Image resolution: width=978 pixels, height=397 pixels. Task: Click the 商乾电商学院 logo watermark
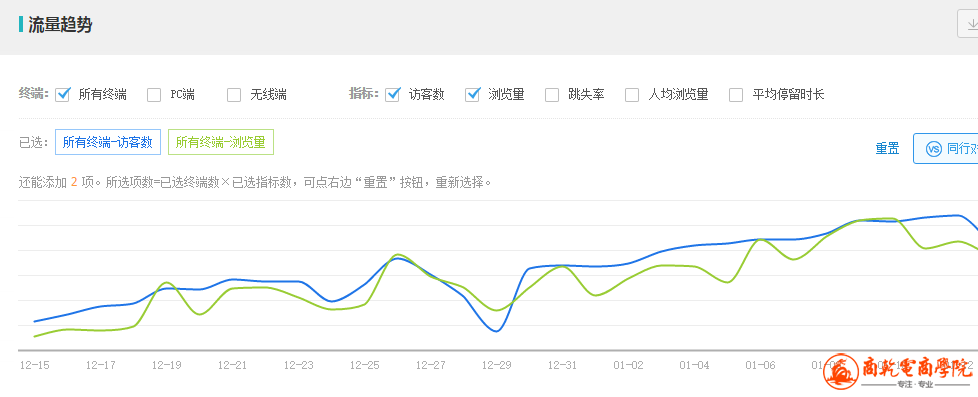click(899, 371)
